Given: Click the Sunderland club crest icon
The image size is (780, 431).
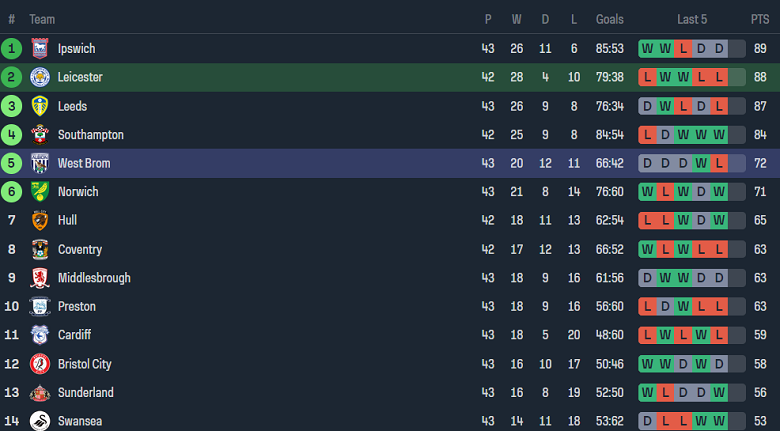Looking at the screenshot, I should coord(40,393).
